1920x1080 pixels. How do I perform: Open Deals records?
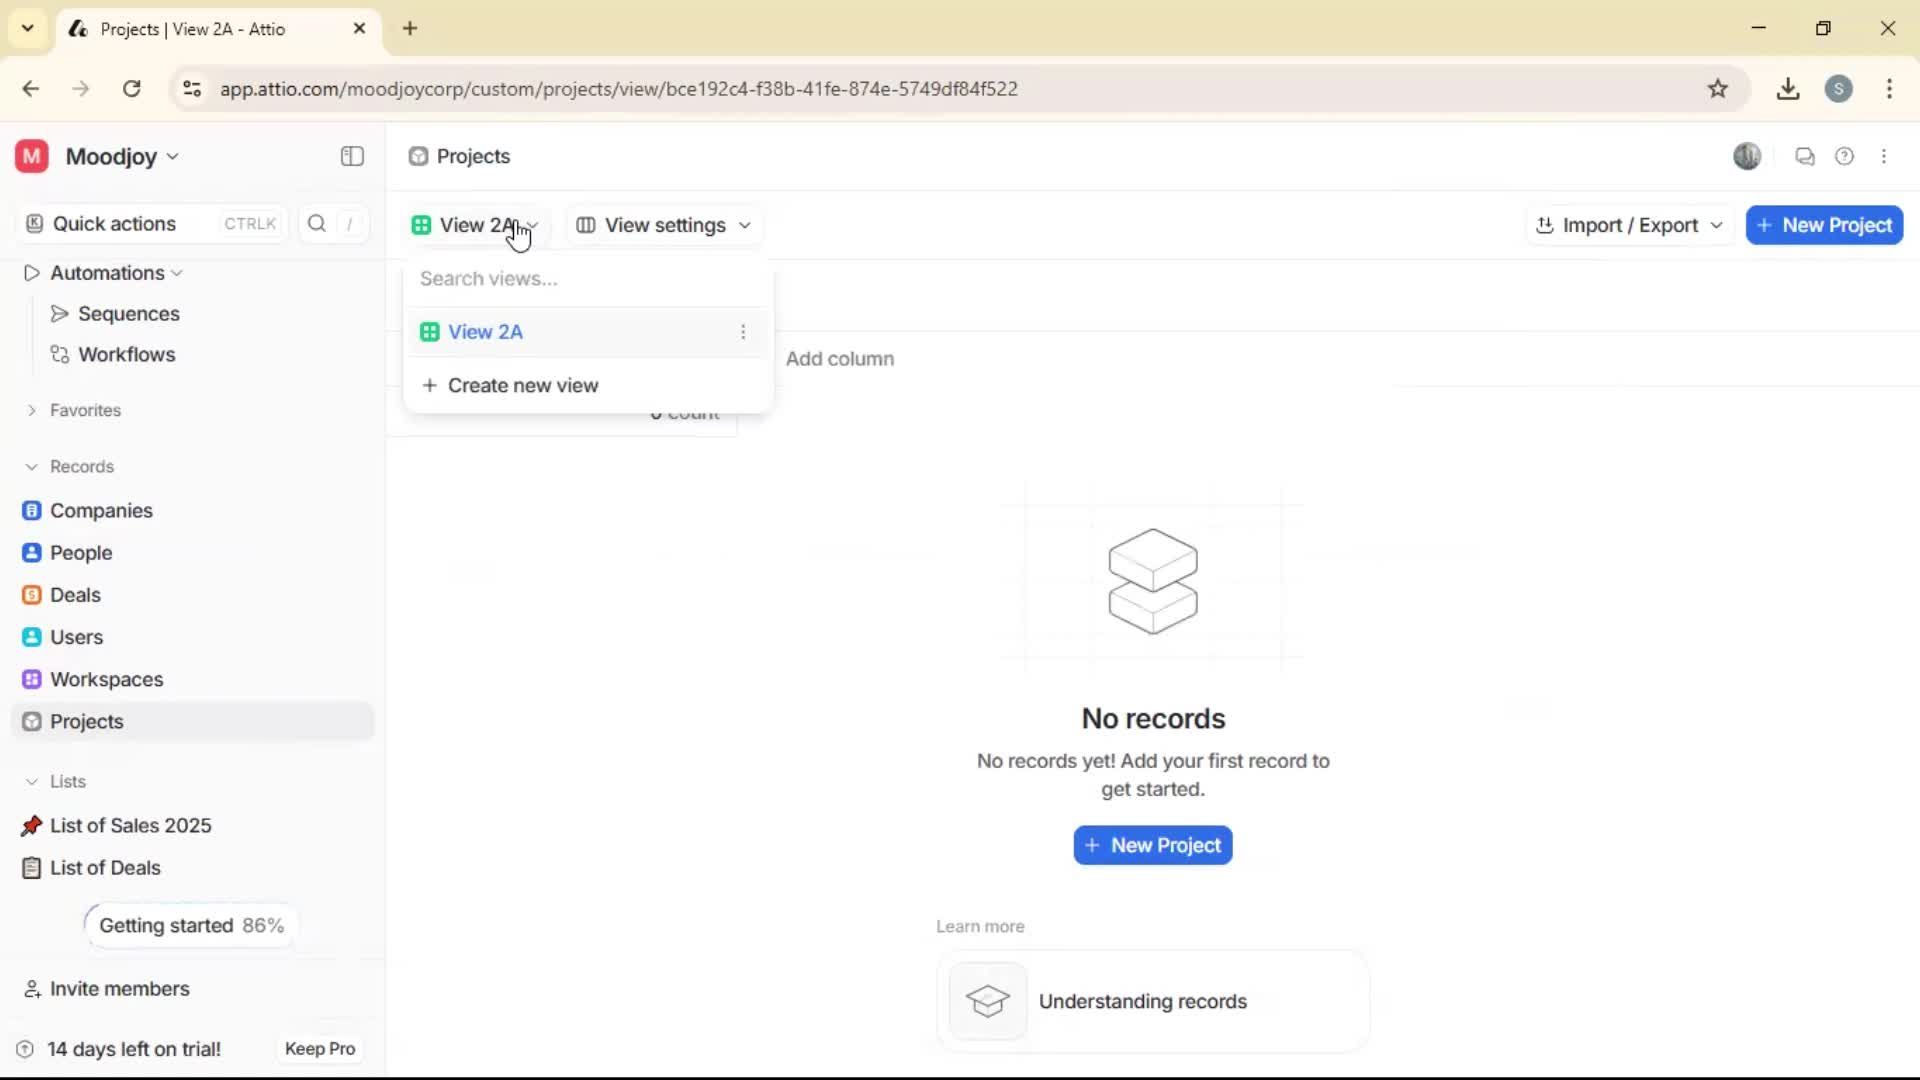coord(75,594)
